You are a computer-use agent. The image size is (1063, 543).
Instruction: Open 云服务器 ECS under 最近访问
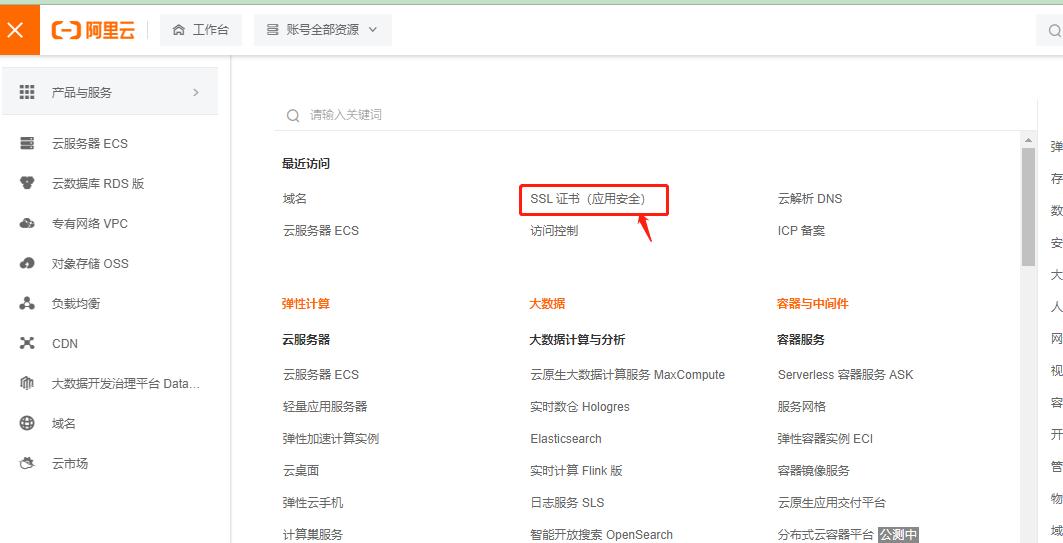pyautogui.click(x=321, y=230)
